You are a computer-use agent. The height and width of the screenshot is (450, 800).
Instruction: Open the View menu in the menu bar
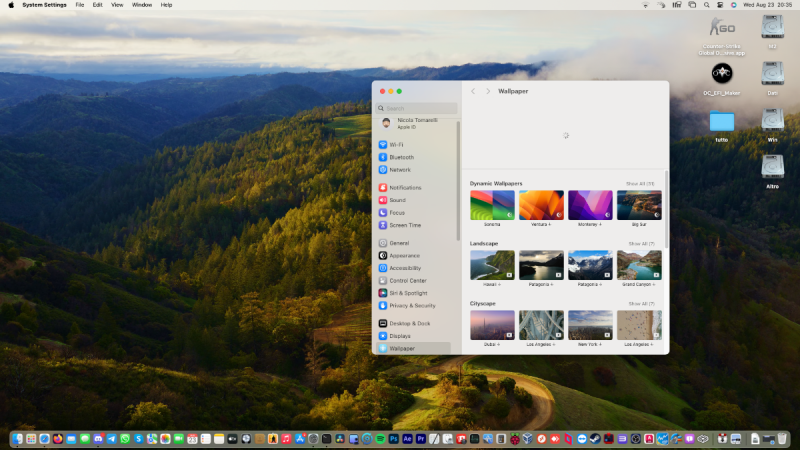pyautogui.click(x=117, y=5)
